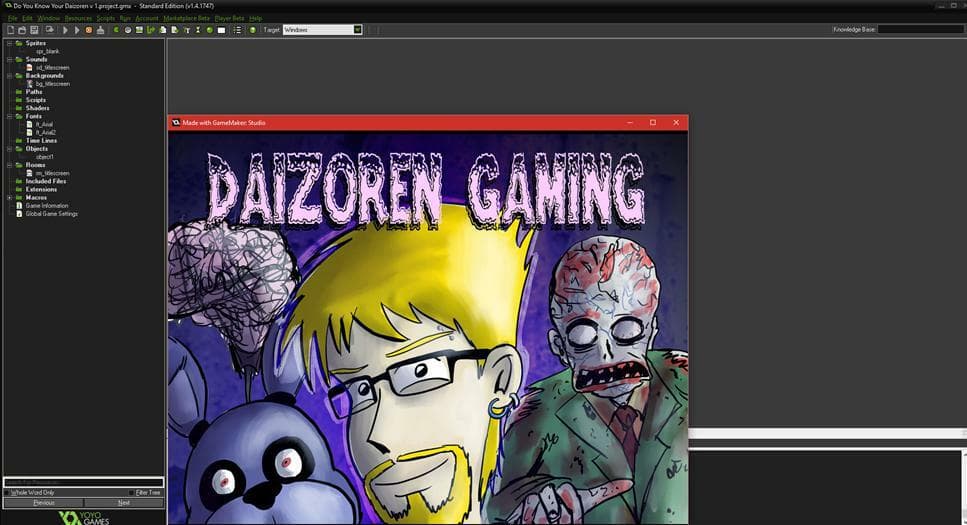Click the Save project floppy icon

tap(34, 30)
